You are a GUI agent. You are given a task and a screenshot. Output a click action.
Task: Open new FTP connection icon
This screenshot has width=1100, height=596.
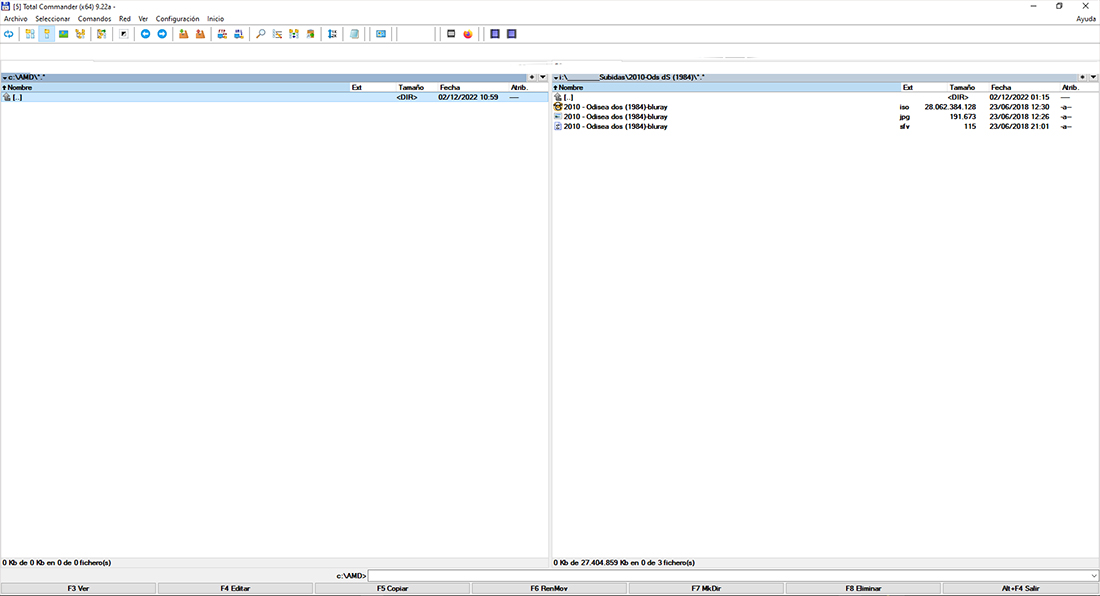(239, 34)
